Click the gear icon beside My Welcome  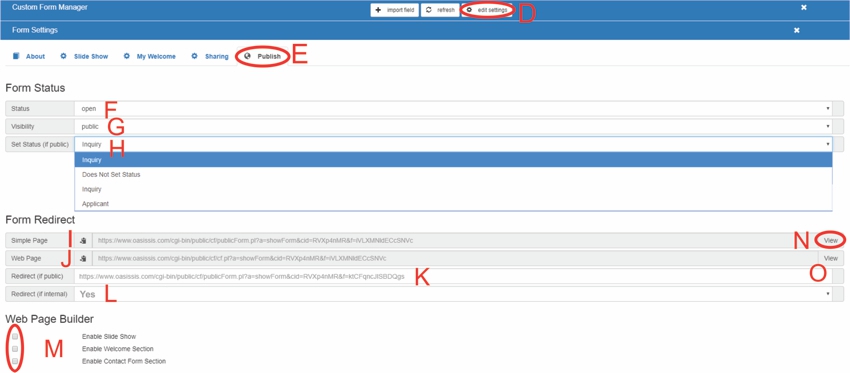(127, 56)
